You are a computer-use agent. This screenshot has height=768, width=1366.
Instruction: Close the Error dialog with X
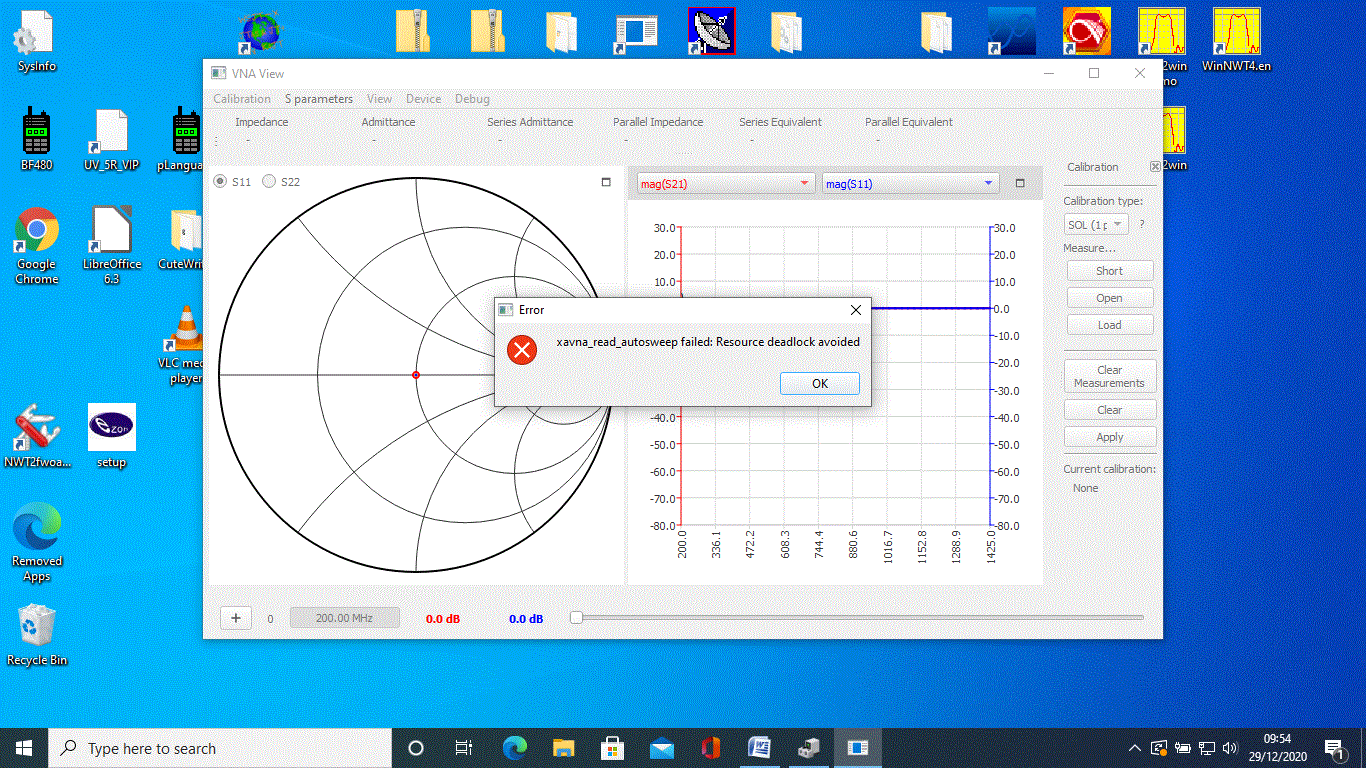(x=855, y=310)
